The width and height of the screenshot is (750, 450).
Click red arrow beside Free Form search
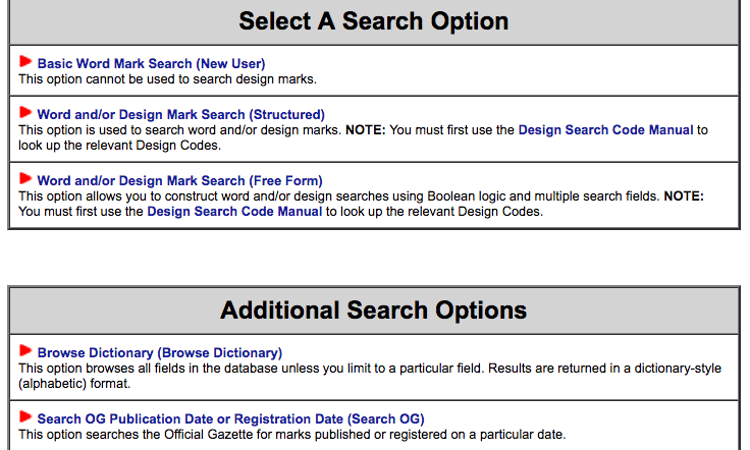pos(26,179)
